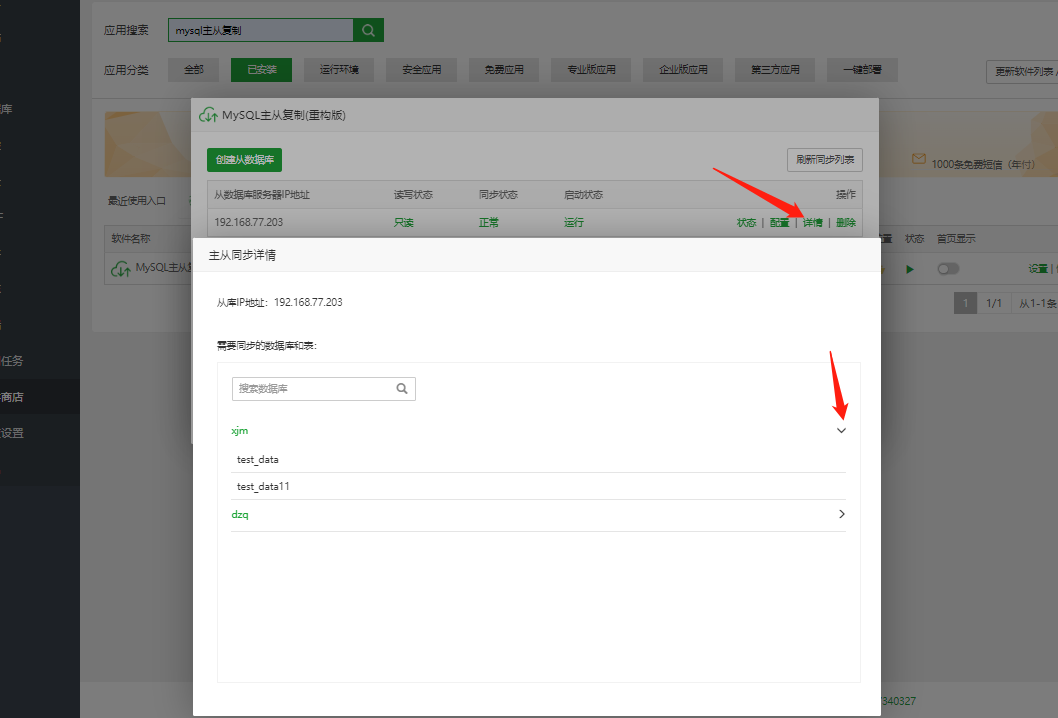Click the 刷新同步列表 button

(825, 160)
